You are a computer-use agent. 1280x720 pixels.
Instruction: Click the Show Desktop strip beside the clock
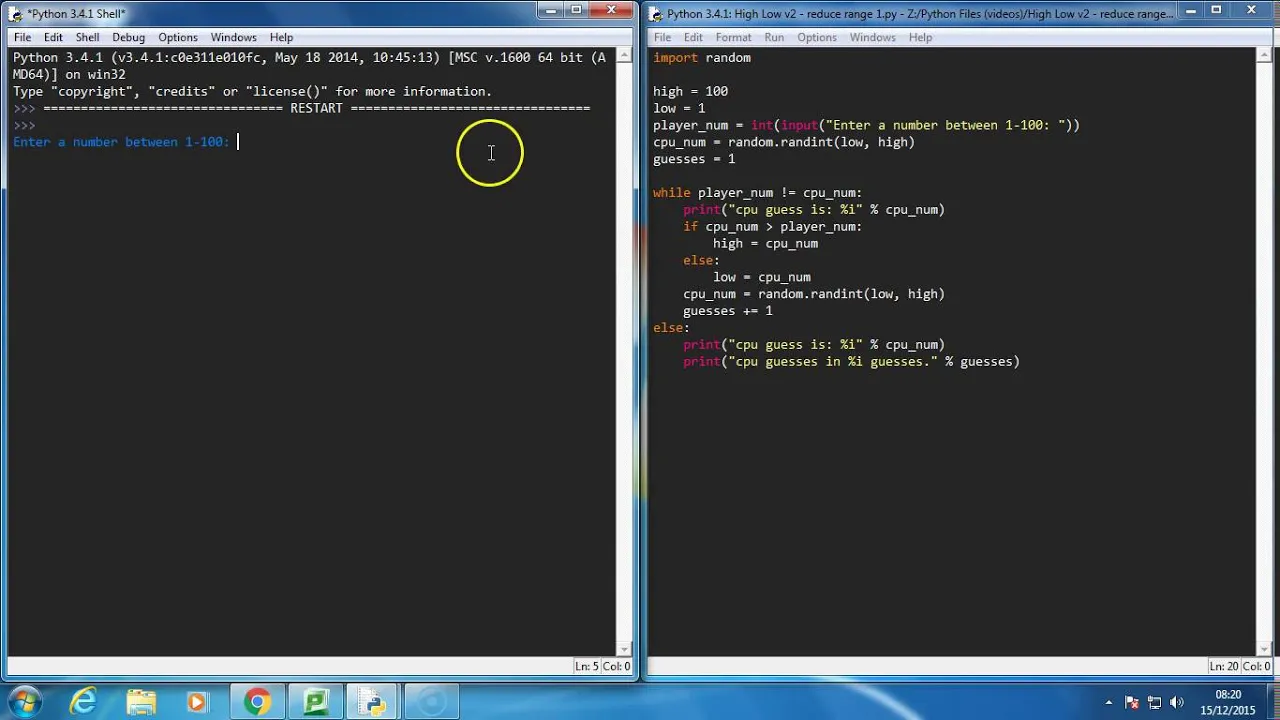coord(1273,702)
